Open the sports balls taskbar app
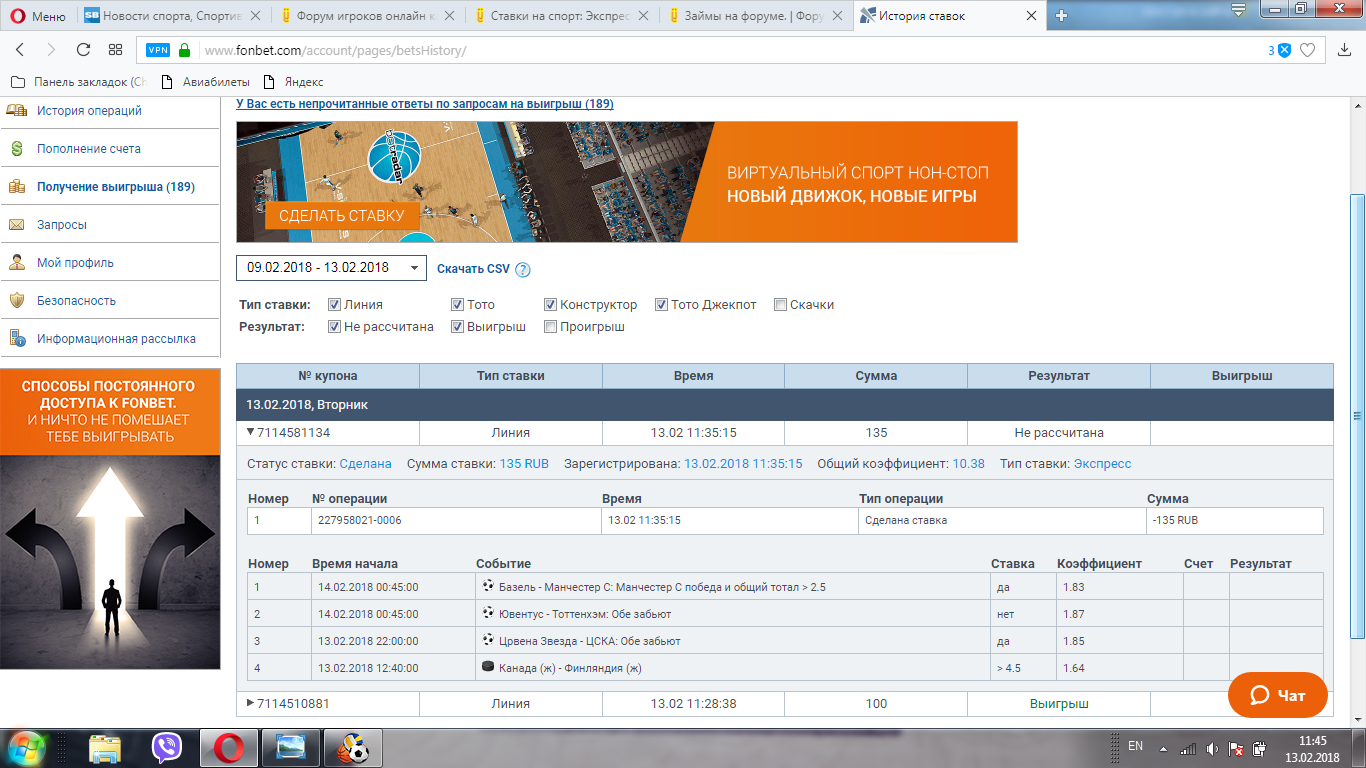The height and width of the screenshot is (768, 1366). [352, 748]
